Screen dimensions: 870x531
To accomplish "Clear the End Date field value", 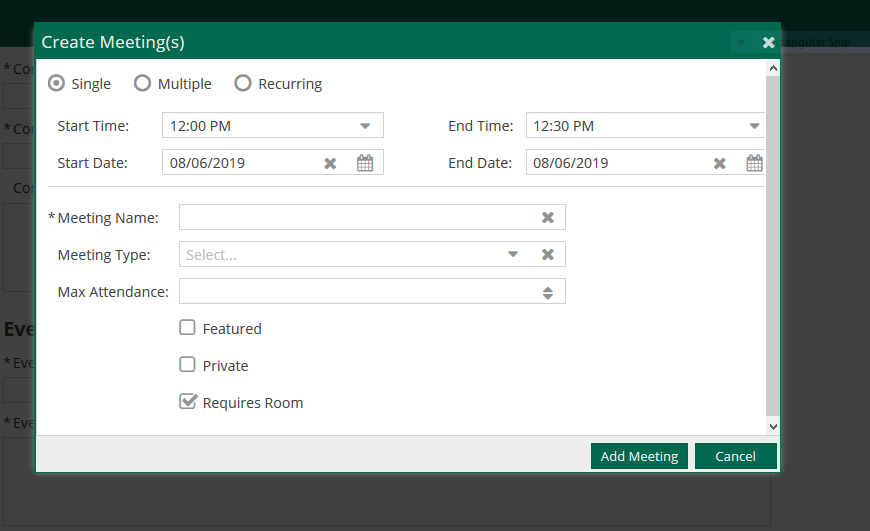I will [719, 163].
